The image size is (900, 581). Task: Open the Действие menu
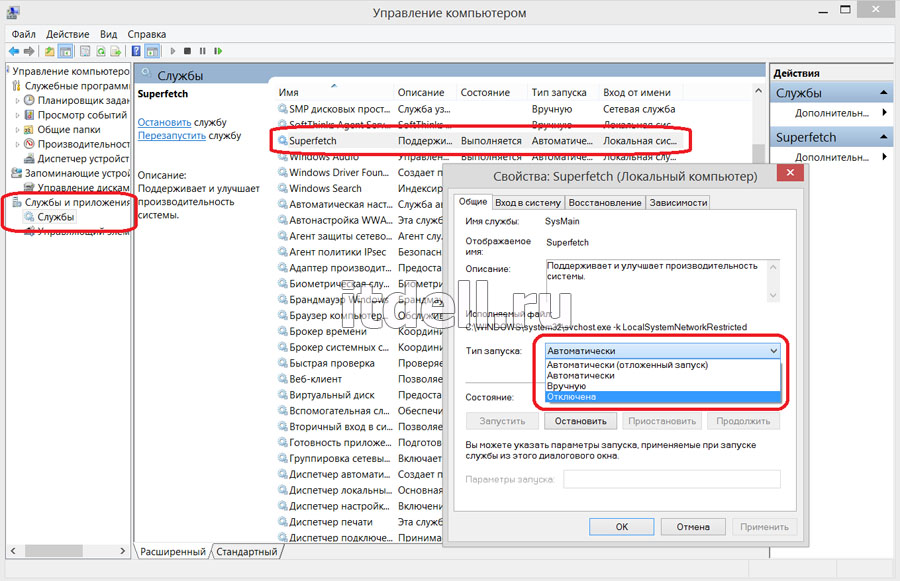[x=68, y=34]
